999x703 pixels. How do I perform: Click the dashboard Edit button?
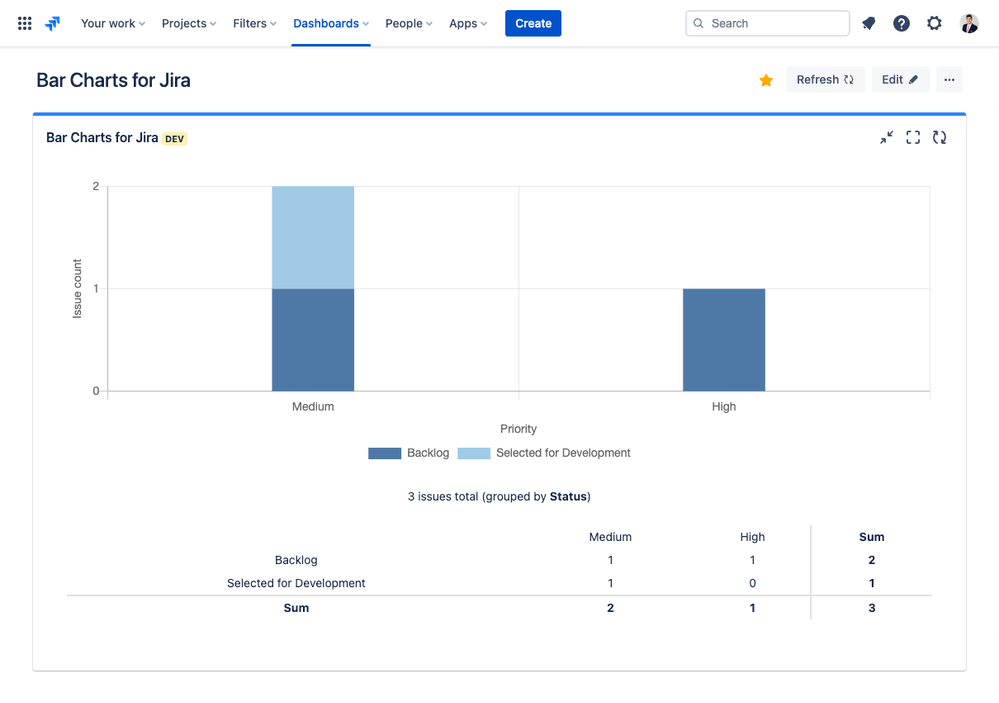[x=900, y=80]
